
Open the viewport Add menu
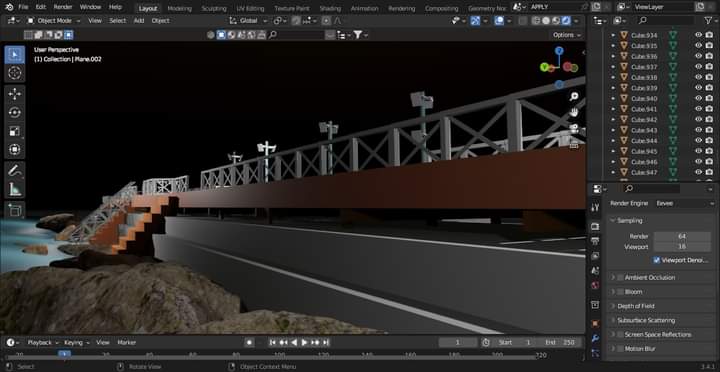point(139,21)
